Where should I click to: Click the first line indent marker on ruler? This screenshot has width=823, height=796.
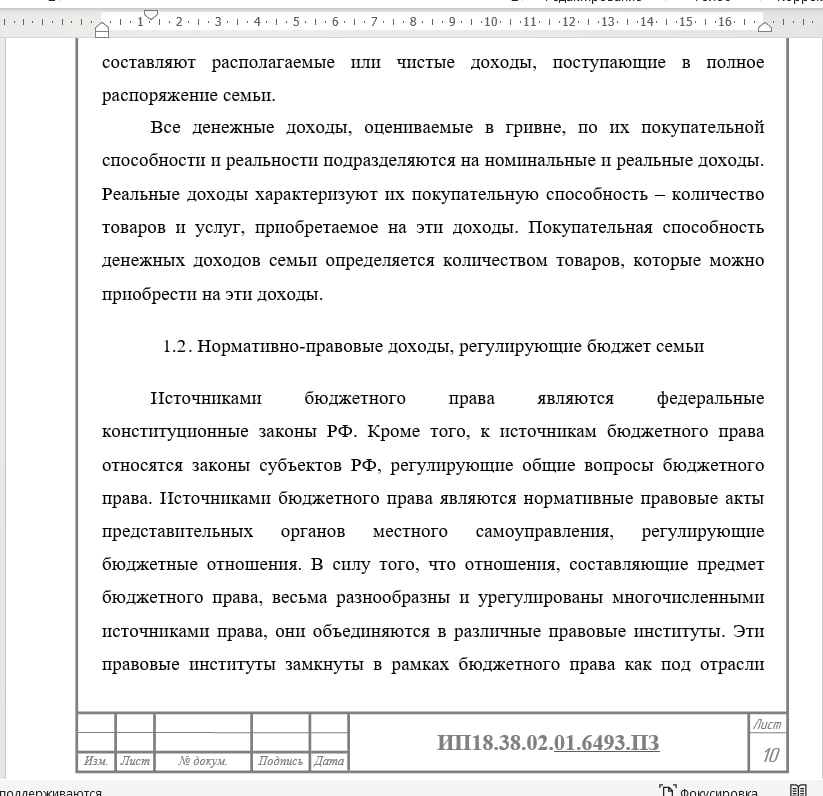[x=151, y=14]
